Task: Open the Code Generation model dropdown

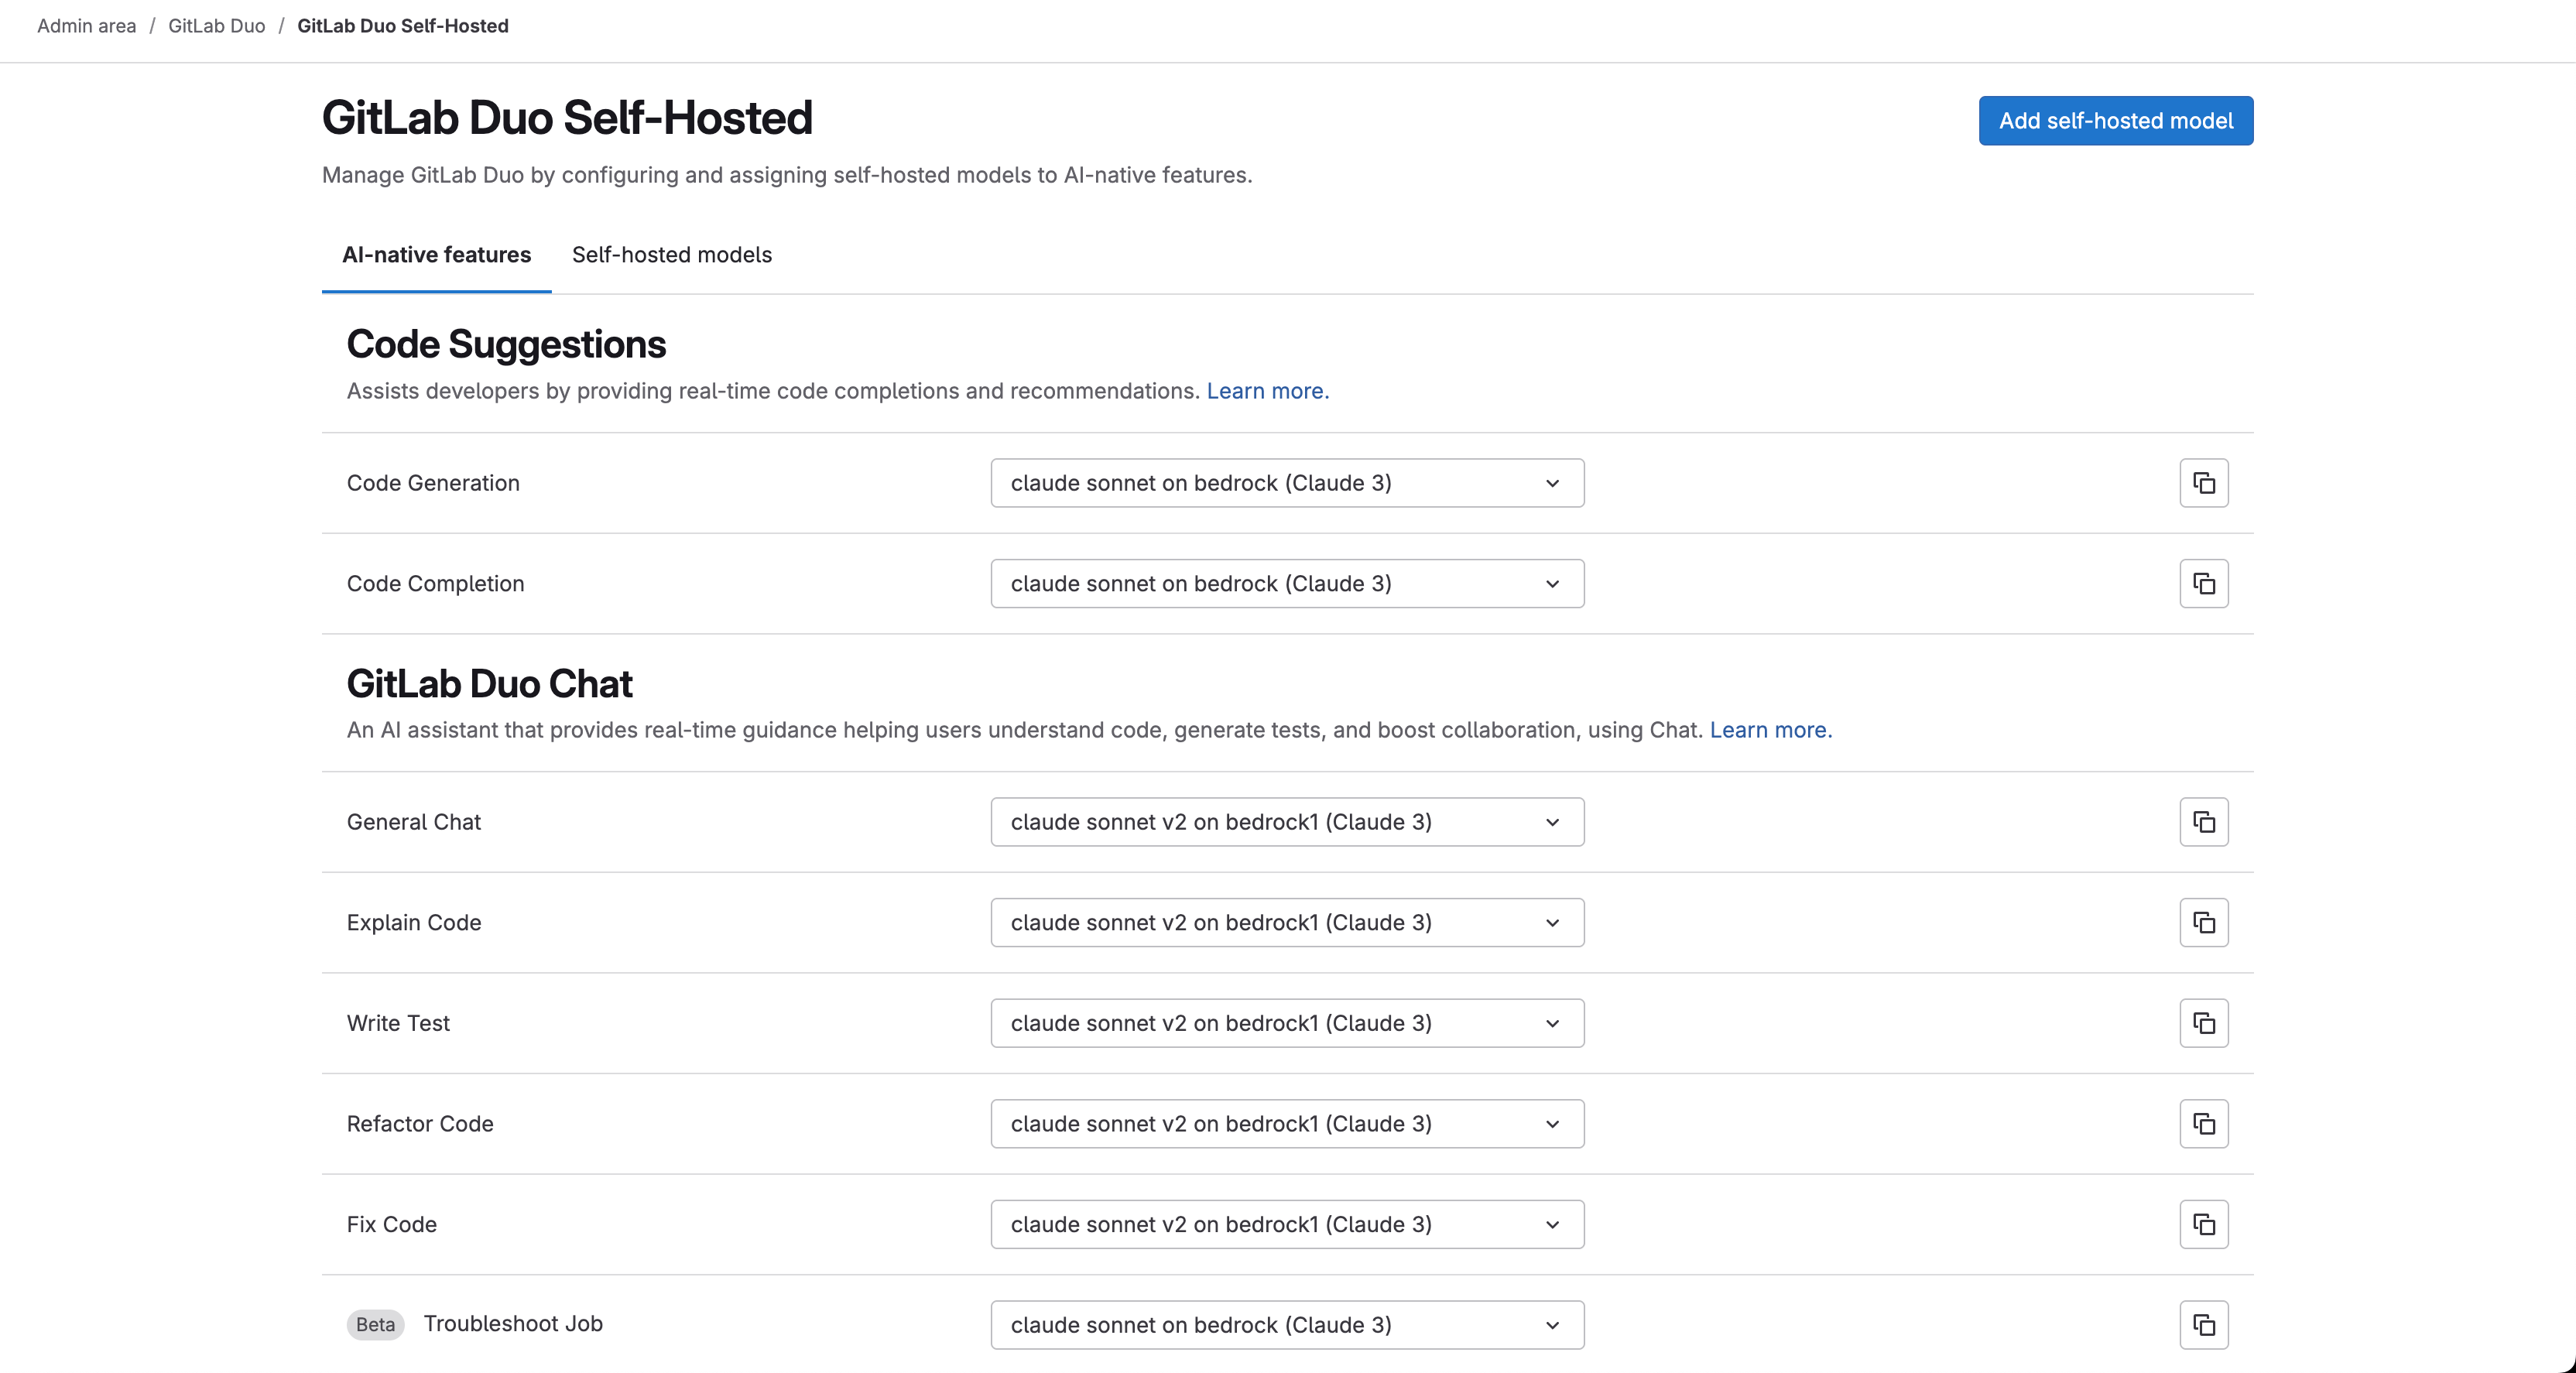Action: pyautogui.click(x=1287, y=482)
